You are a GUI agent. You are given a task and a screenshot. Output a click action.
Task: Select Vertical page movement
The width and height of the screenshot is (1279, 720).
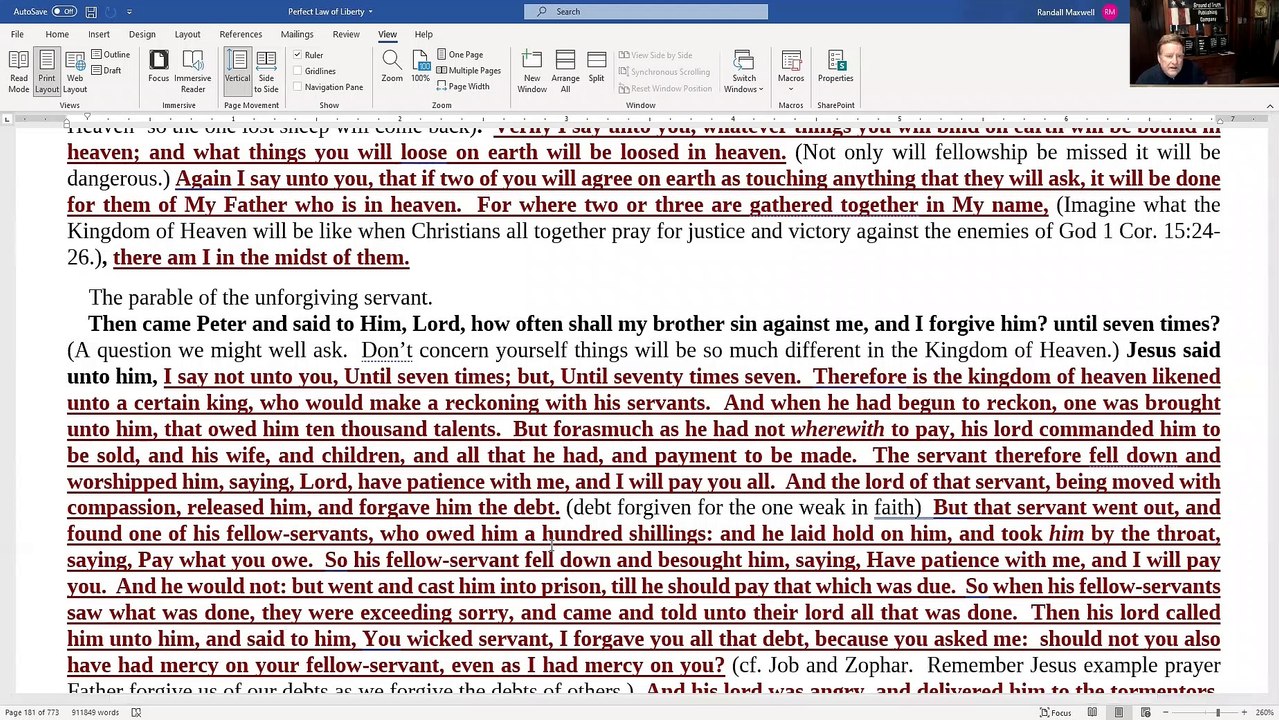tap(237, 71)
